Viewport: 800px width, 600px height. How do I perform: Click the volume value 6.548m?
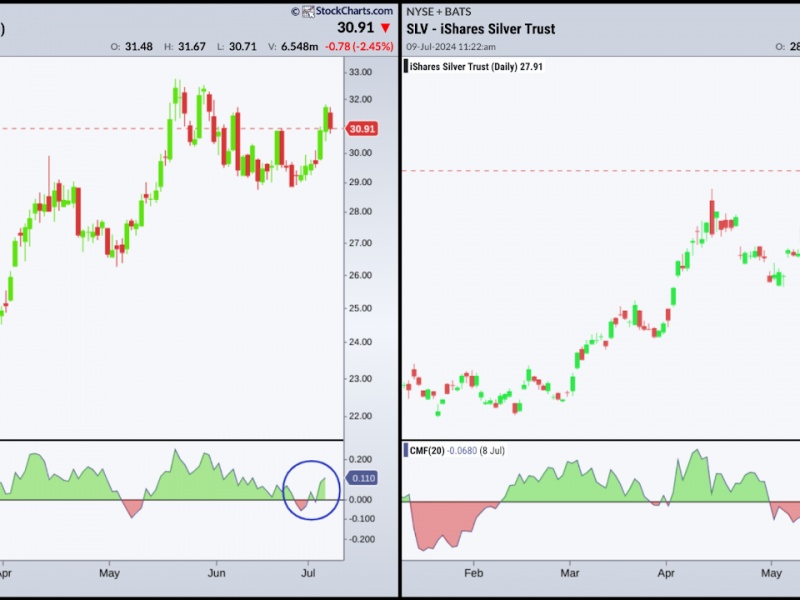point(299,46)
